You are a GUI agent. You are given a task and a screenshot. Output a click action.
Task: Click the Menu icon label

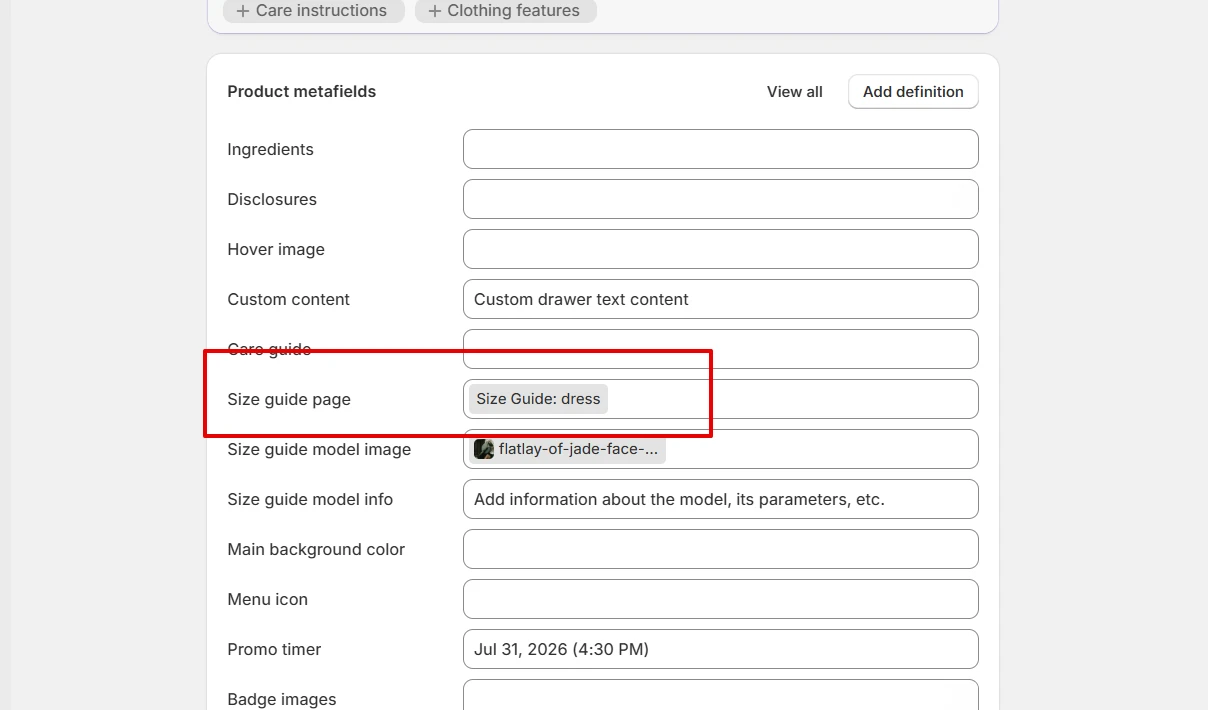pyautogui.click(x=267, y=599)
